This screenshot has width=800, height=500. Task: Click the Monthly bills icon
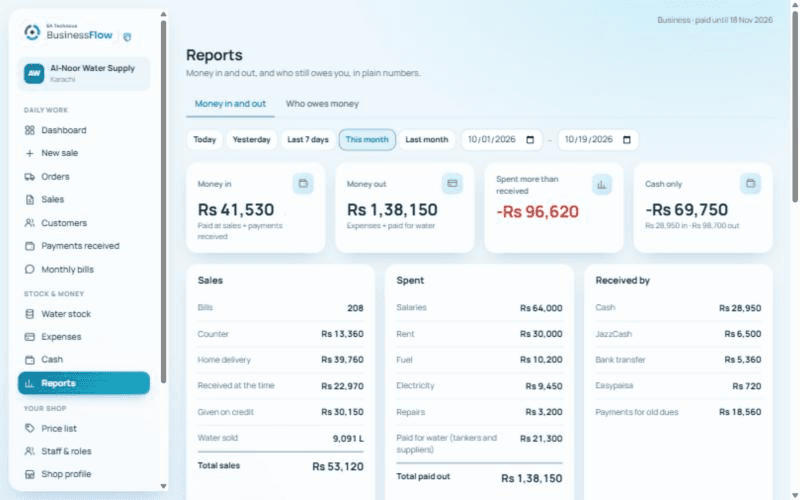(30, 269)
